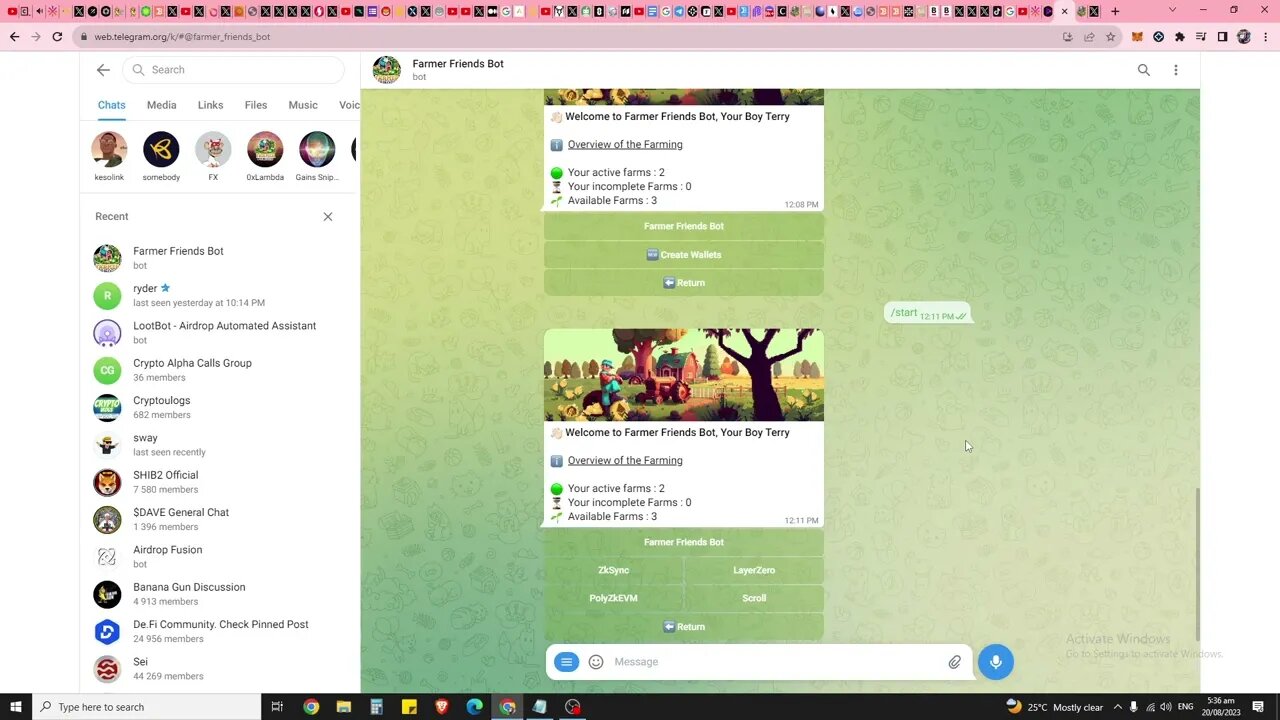Image resolution: width=1280 pixels, height=720 pixels.
Task: Open De.Fi Community chat
Action: [x=219, y=631]
